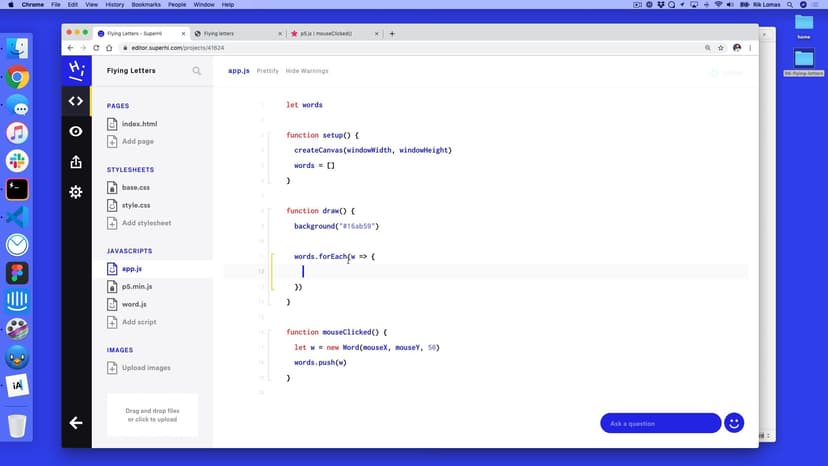Click Add stylesheet link

(146, 223)
